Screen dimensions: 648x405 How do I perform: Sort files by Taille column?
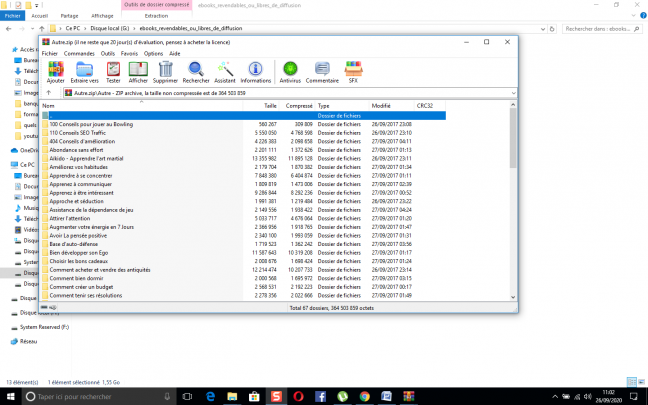[270, 105]
